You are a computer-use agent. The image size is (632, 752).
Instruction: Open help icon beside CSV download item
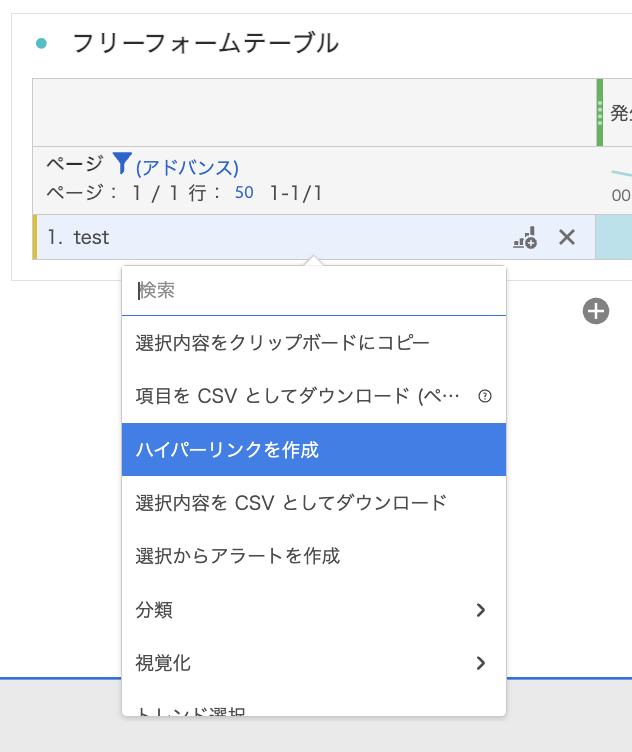485,396
